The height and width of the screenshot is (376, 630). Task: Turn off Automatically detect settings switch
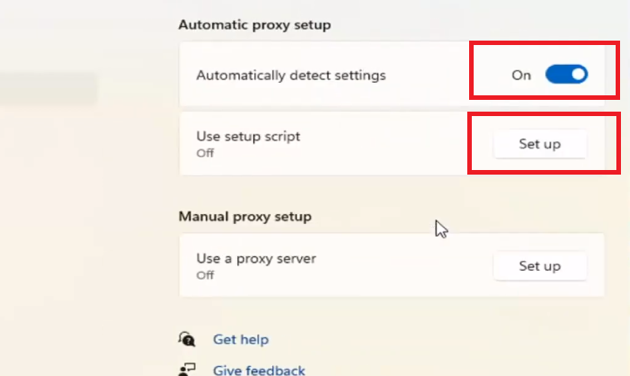567,74
